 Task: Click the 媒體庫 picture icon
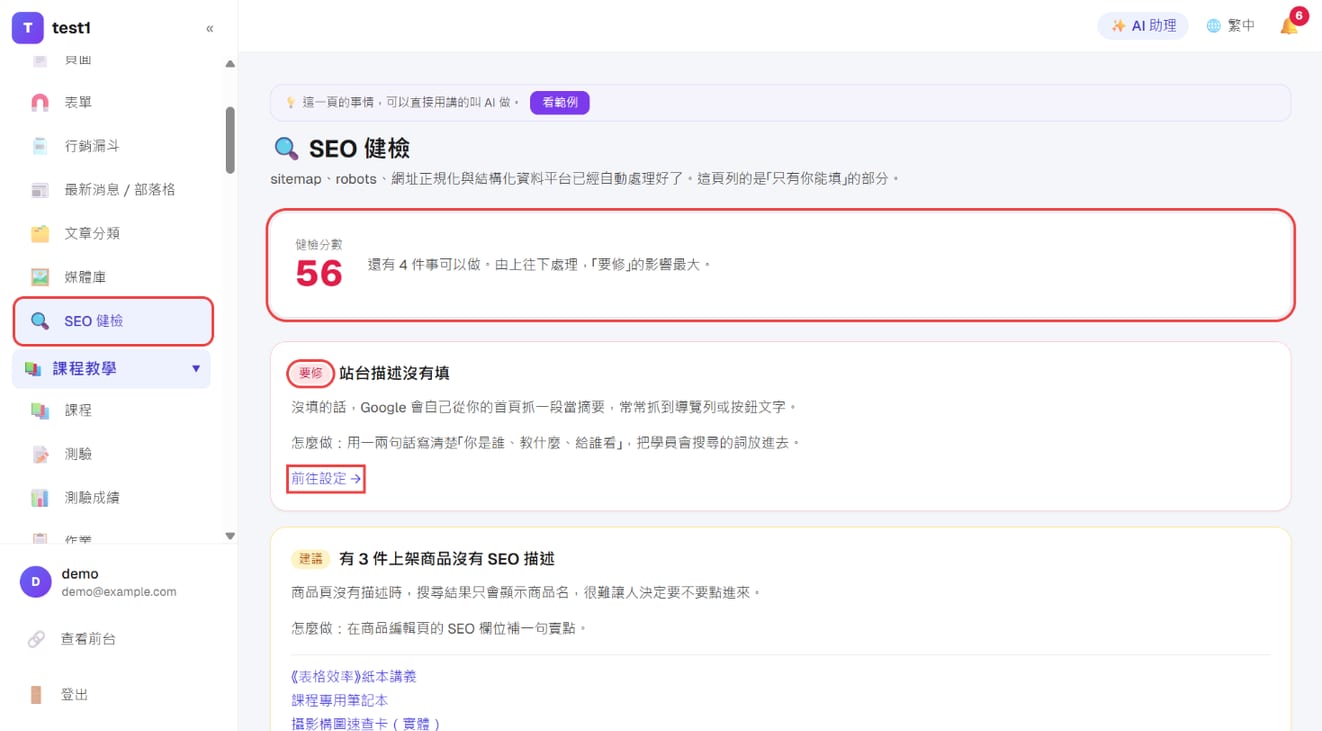point(40,277)
